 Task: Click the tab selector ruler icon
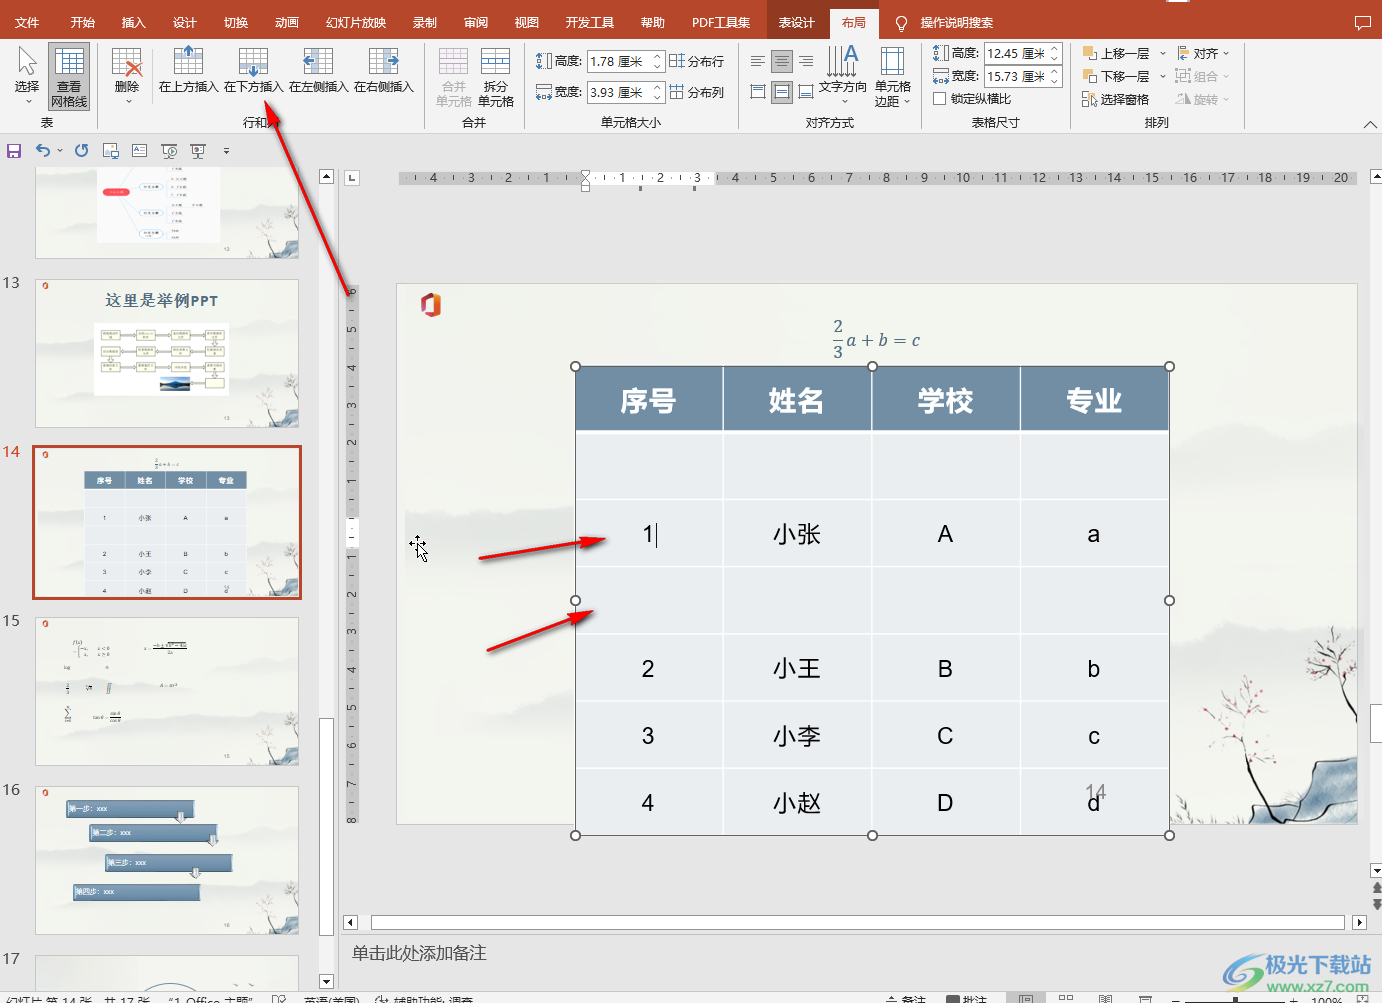coord(352,178)
